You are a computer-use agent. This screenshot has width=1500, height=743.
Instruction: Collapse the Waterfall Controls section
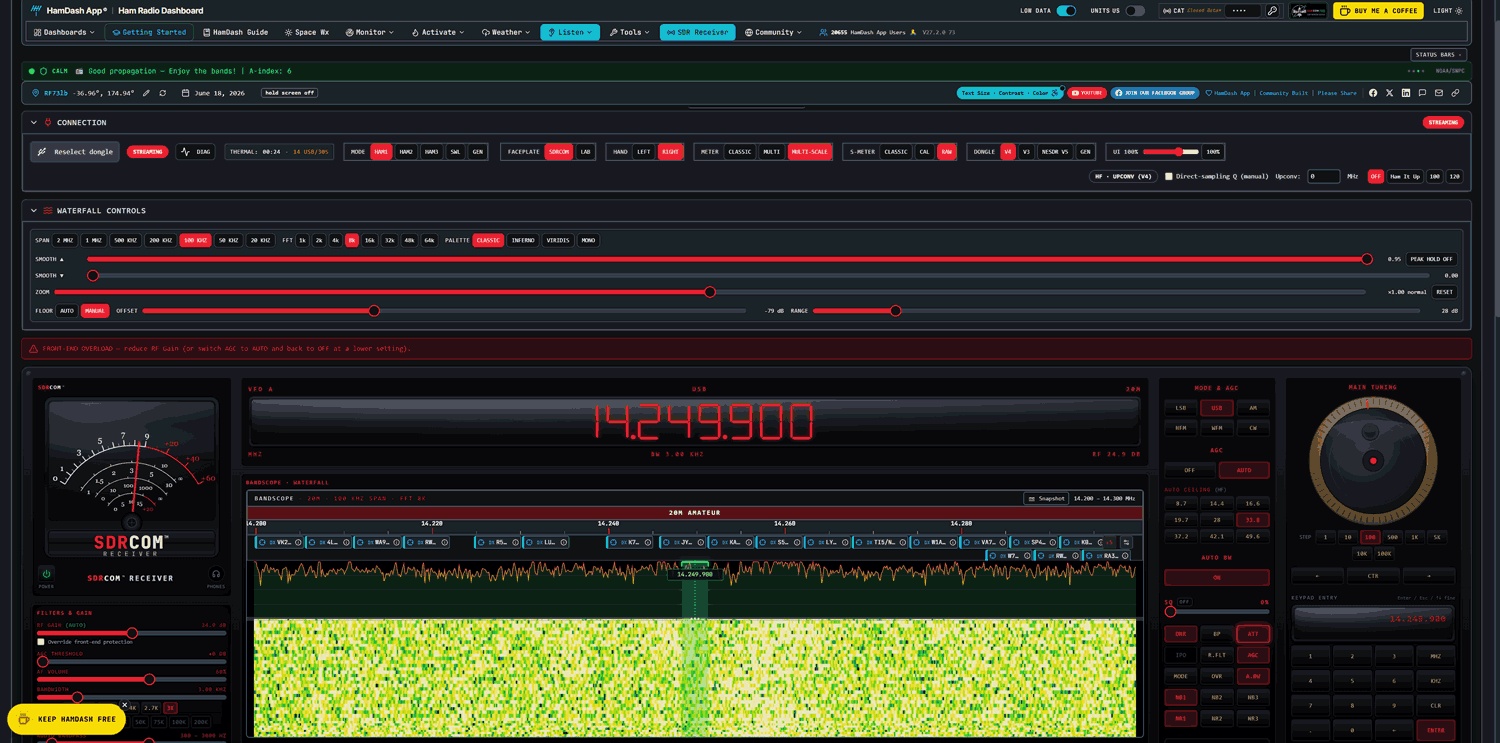point(33,211)
